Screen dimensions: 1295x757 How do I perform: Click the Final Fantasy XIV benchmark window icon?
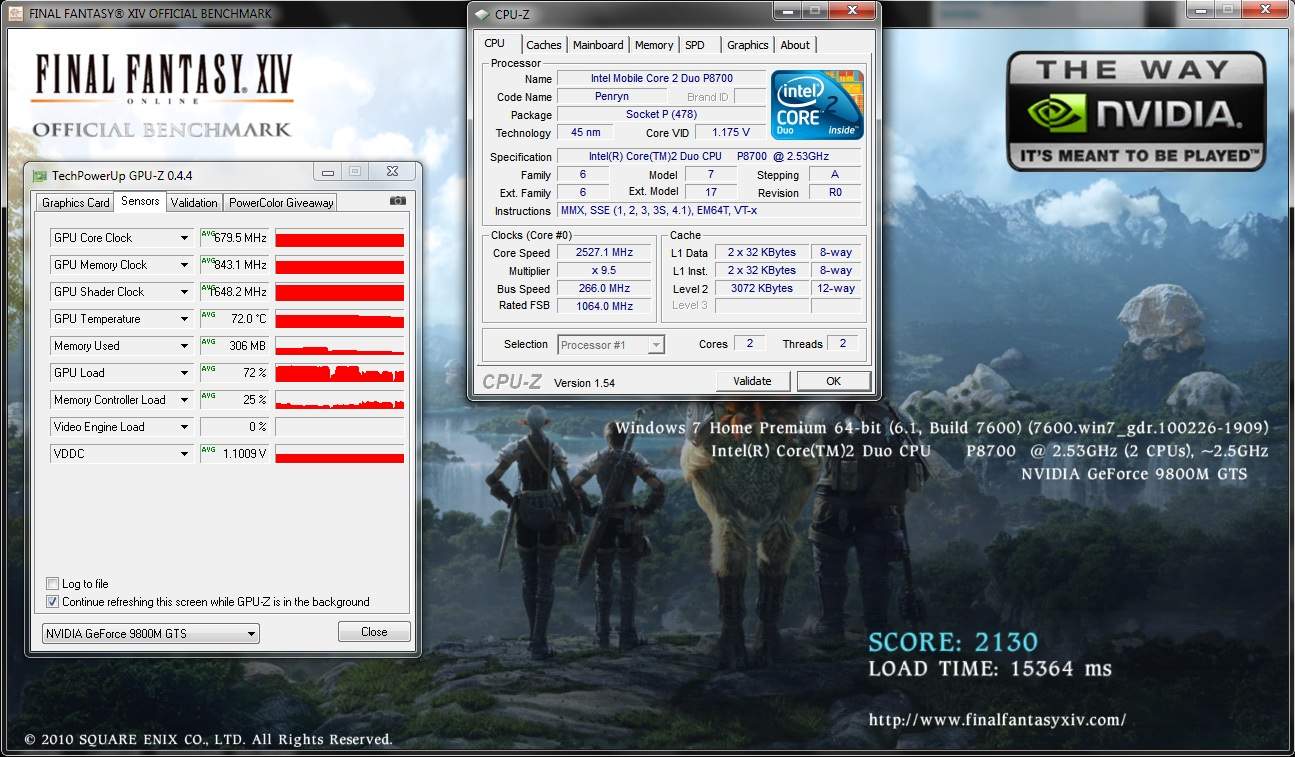pos(15,14)
